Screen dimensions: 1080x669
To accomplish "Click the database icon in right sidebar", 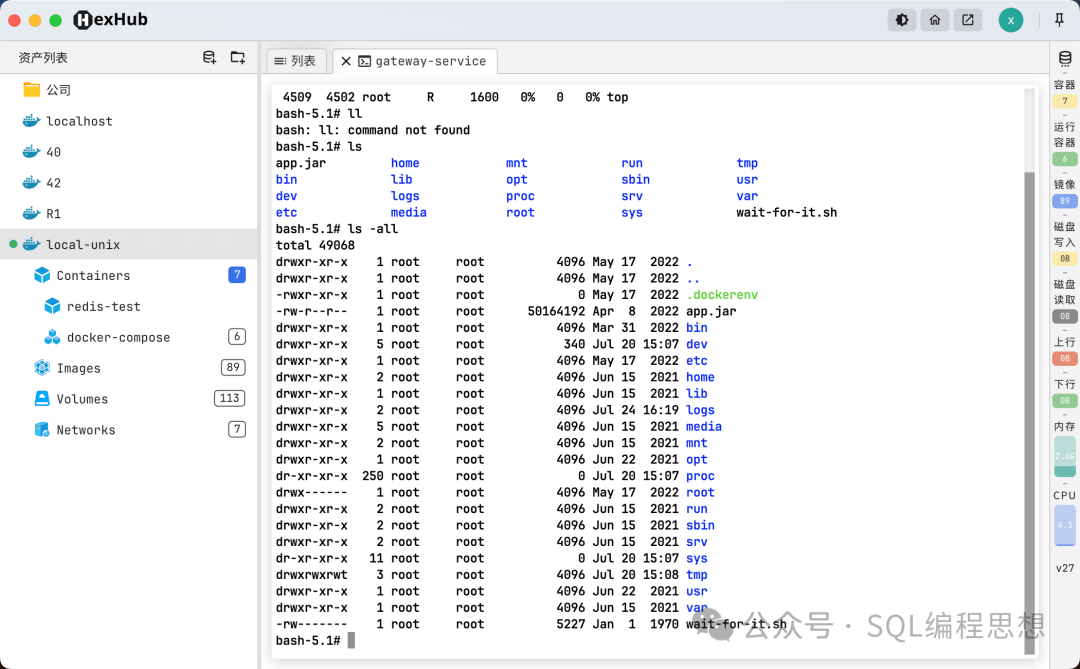I will [1065, 59].
